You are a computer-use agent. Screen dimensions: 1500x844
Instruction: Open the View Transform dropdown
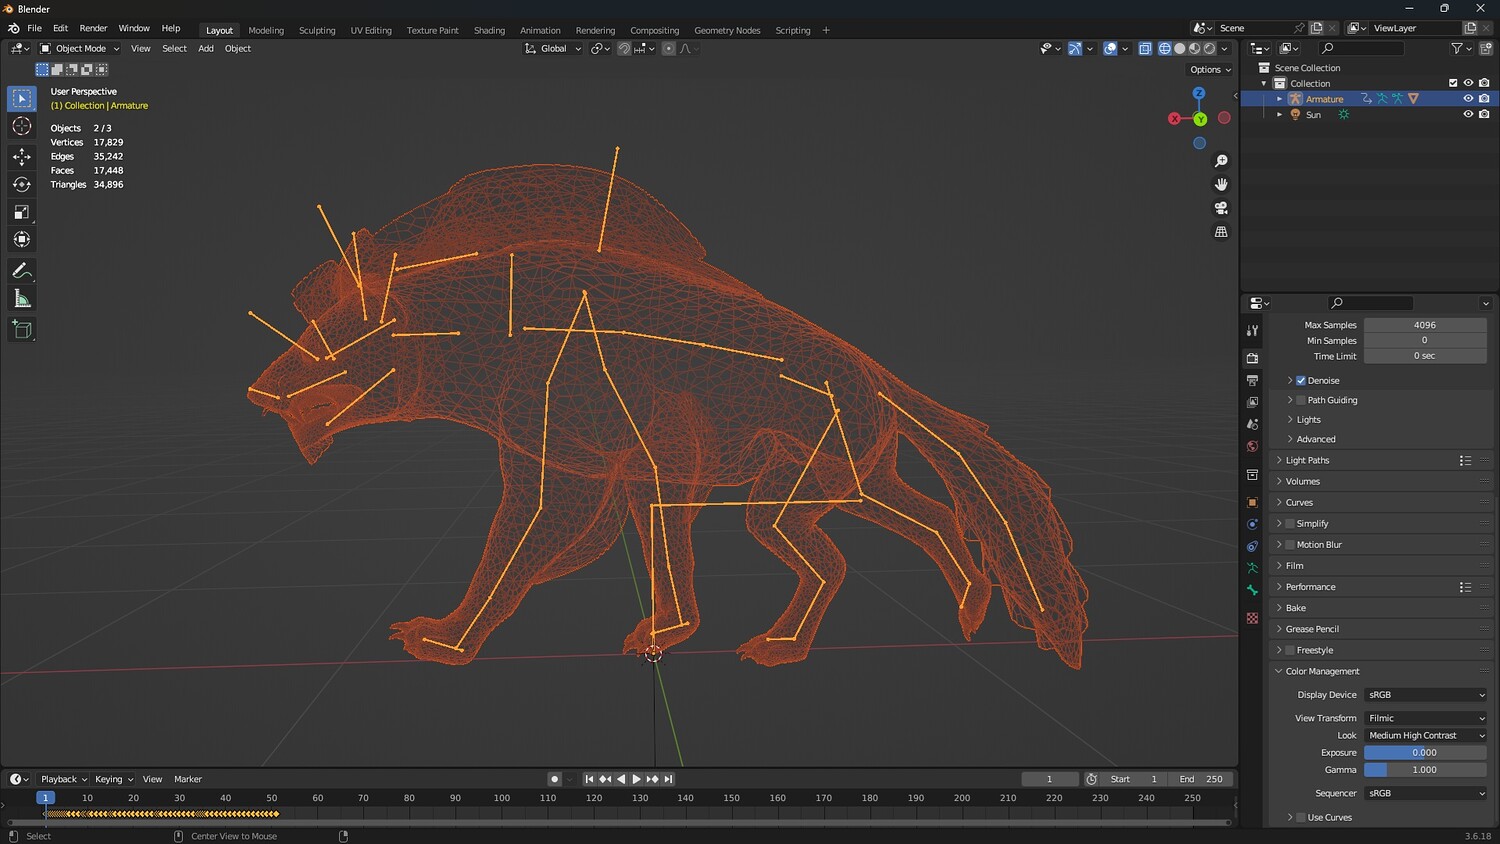(x=1425, y=718)
